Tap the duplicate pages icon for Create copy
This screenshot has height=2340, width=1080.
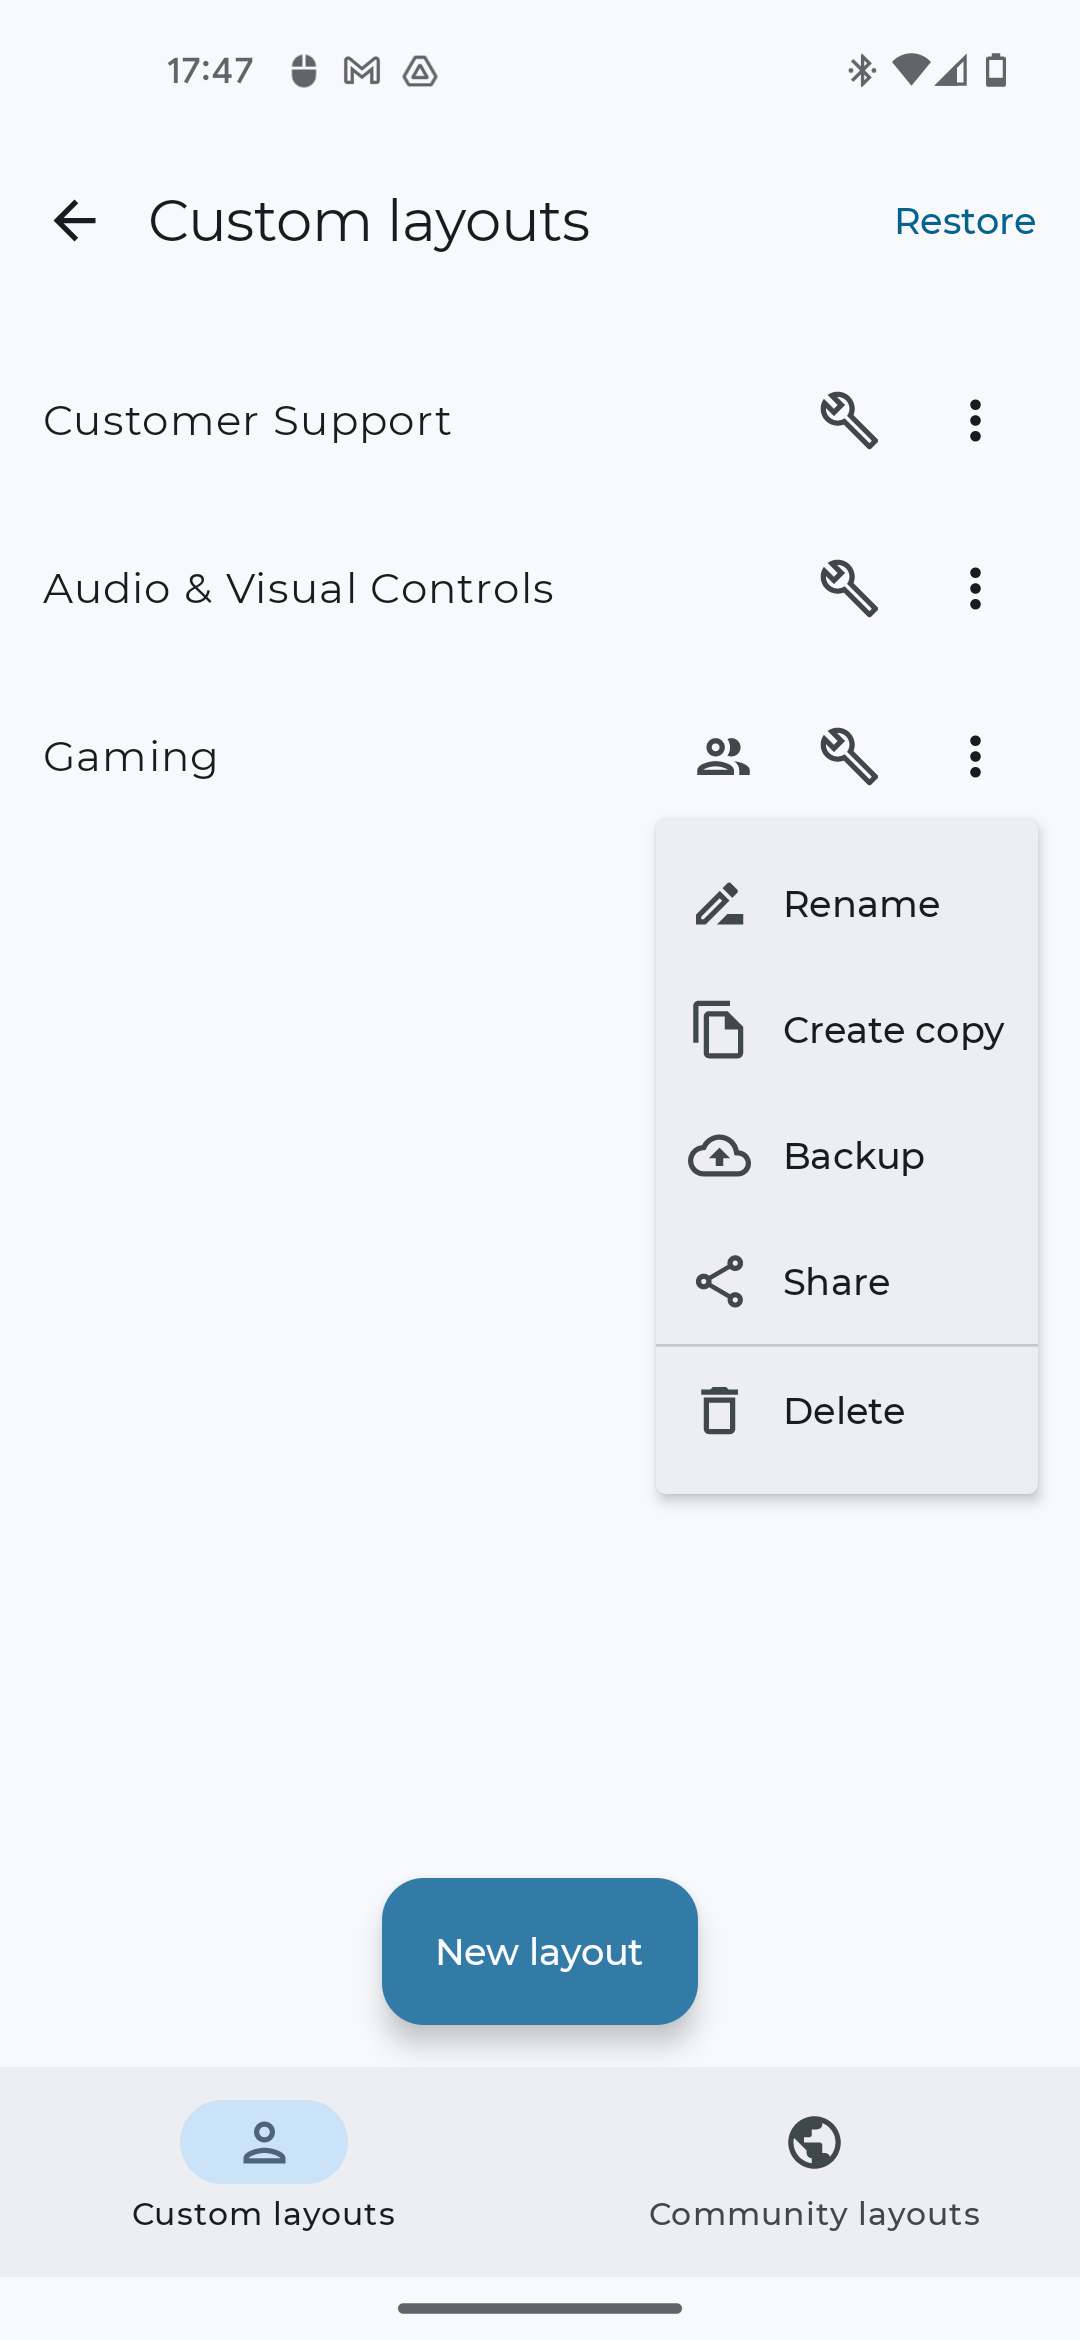[x=717, y=1030]
